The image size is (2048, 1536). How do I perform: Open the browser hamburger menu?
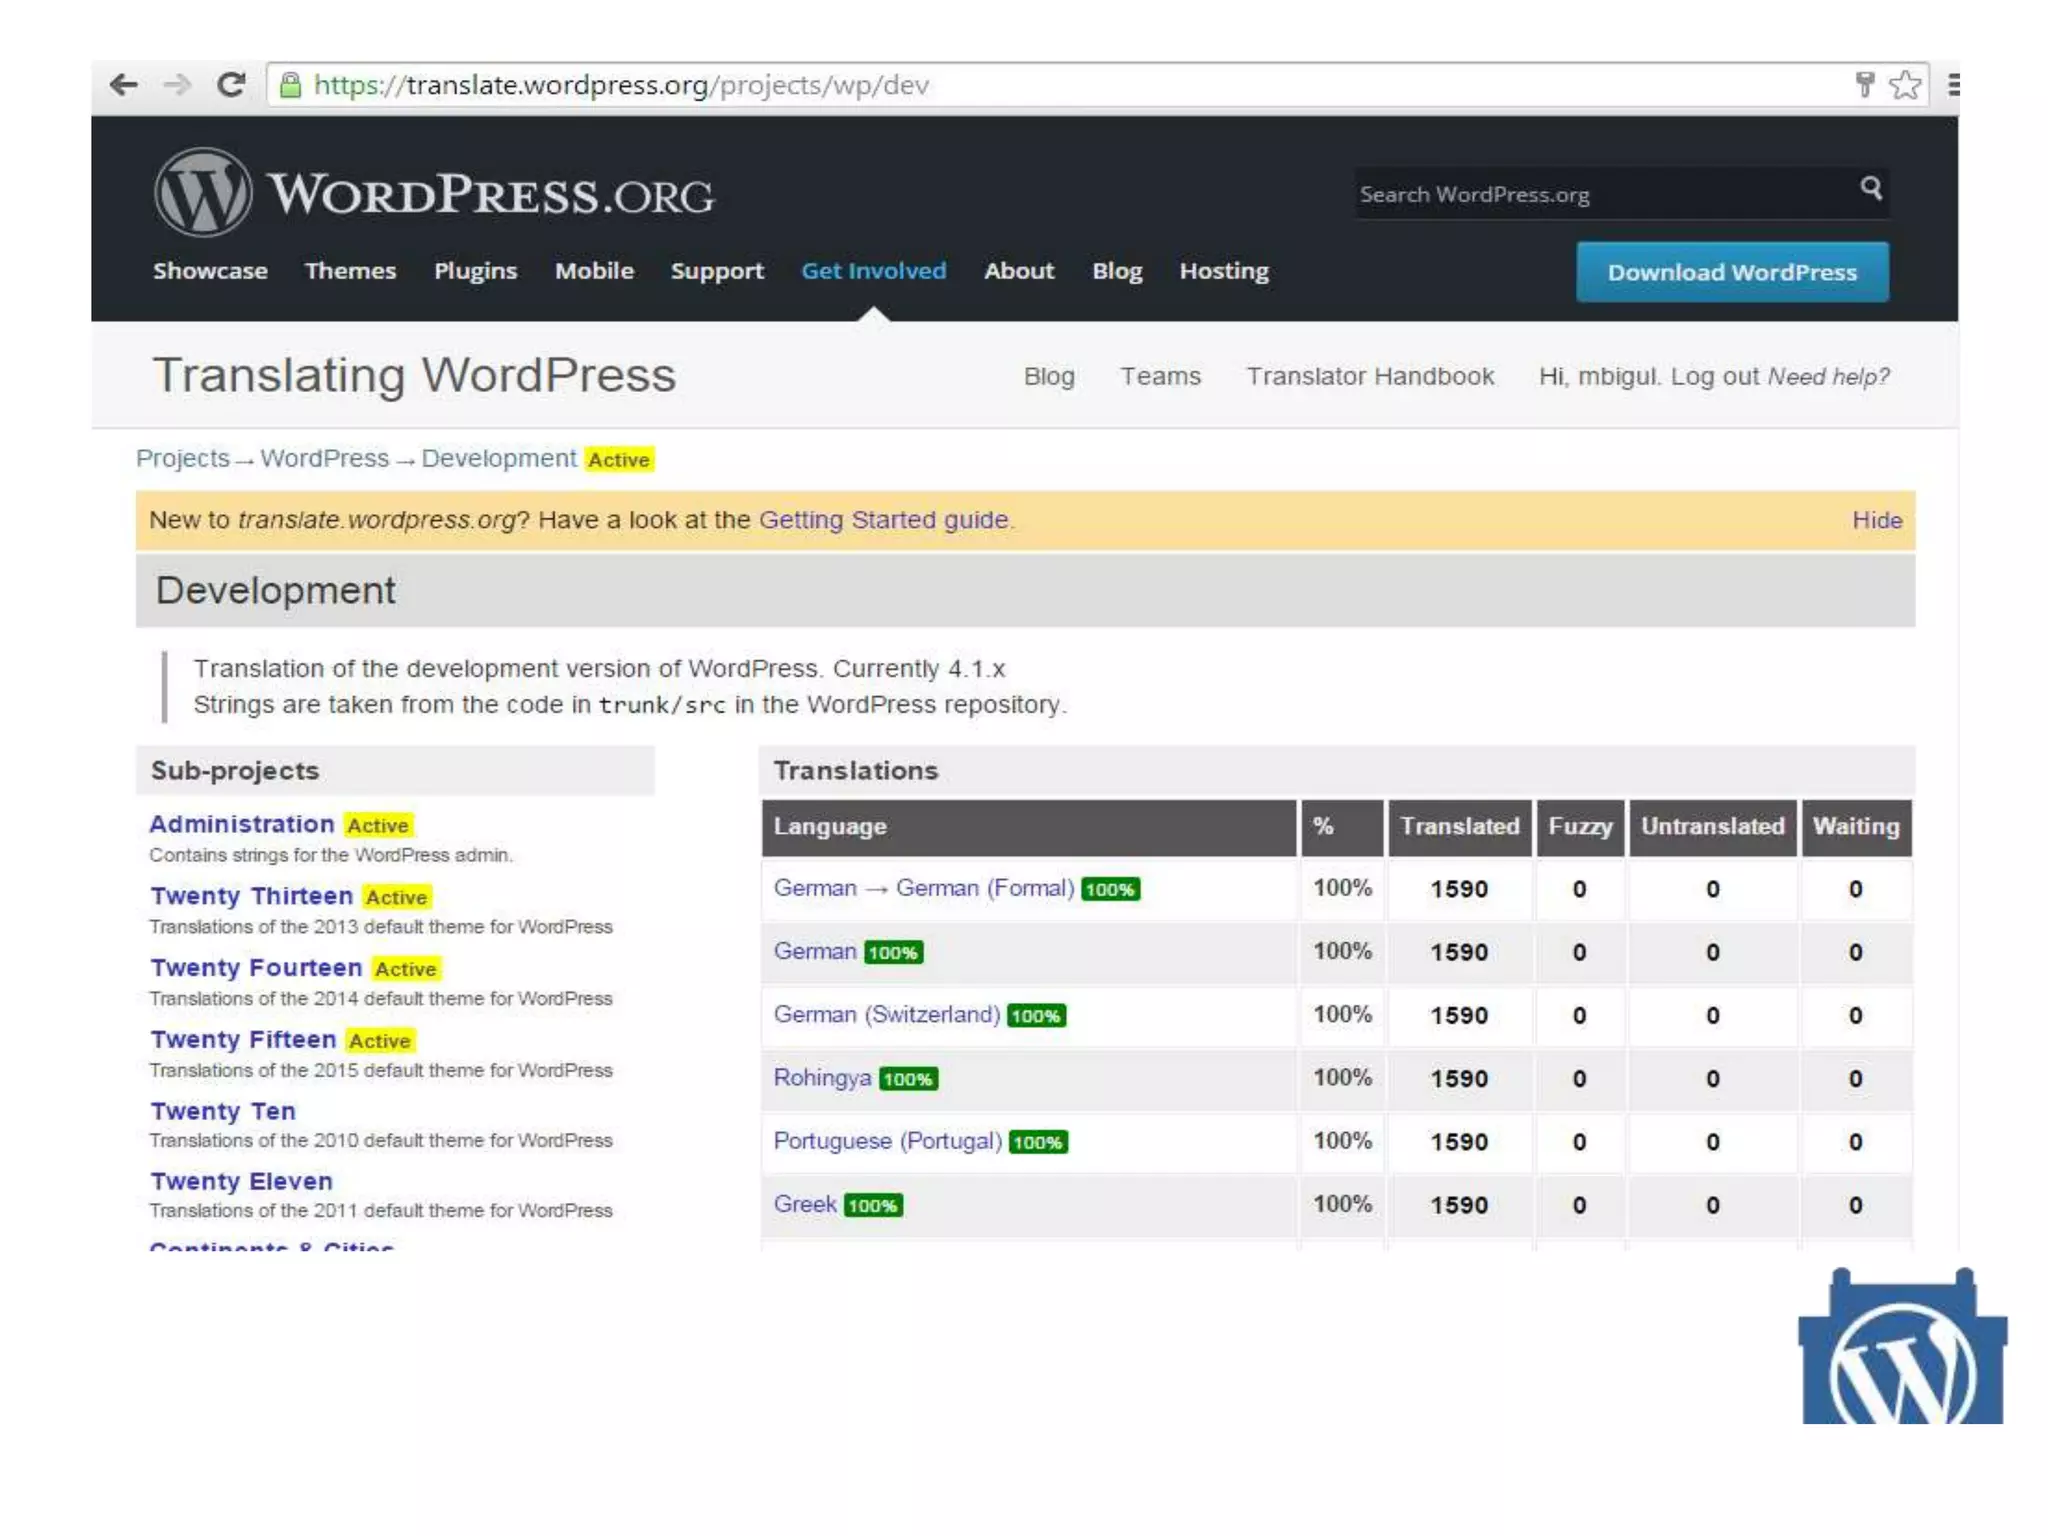[x=1953, y=85]
